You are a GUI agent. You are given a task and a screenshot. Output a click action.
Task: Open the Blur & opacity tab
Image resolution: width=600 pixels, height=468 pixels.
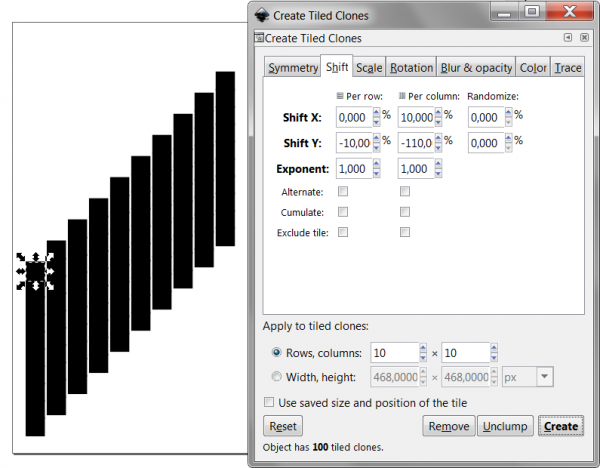(x=476, y=68)
